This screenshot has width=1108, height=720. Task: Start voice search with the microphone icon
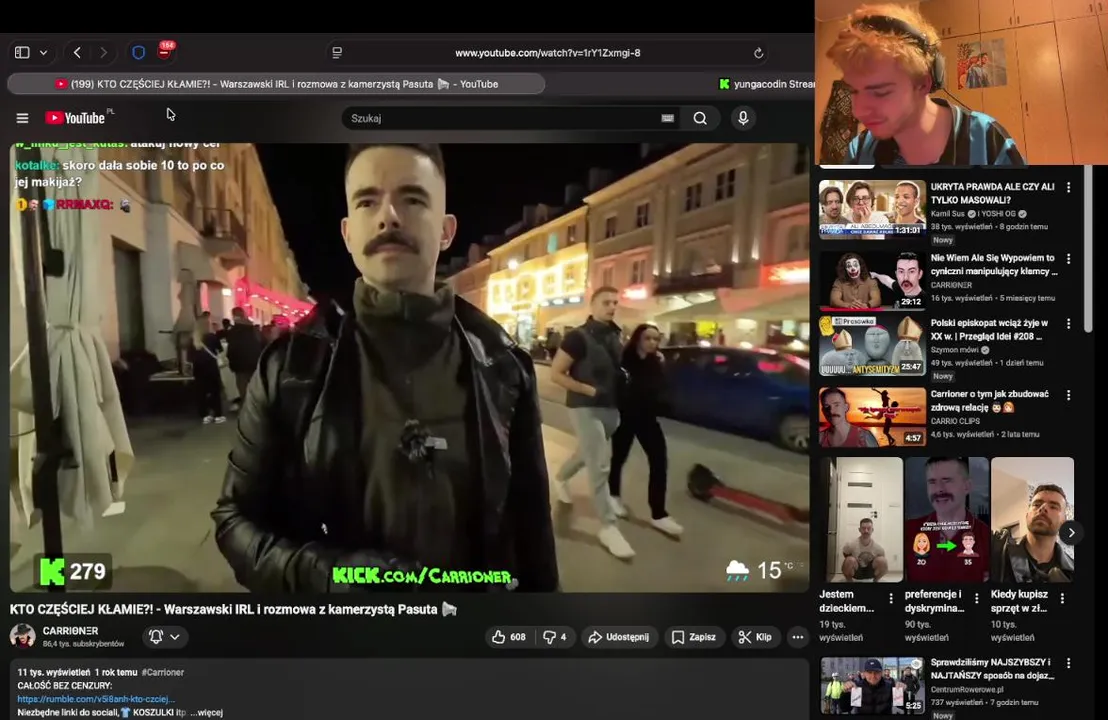(x=743, y=118)
